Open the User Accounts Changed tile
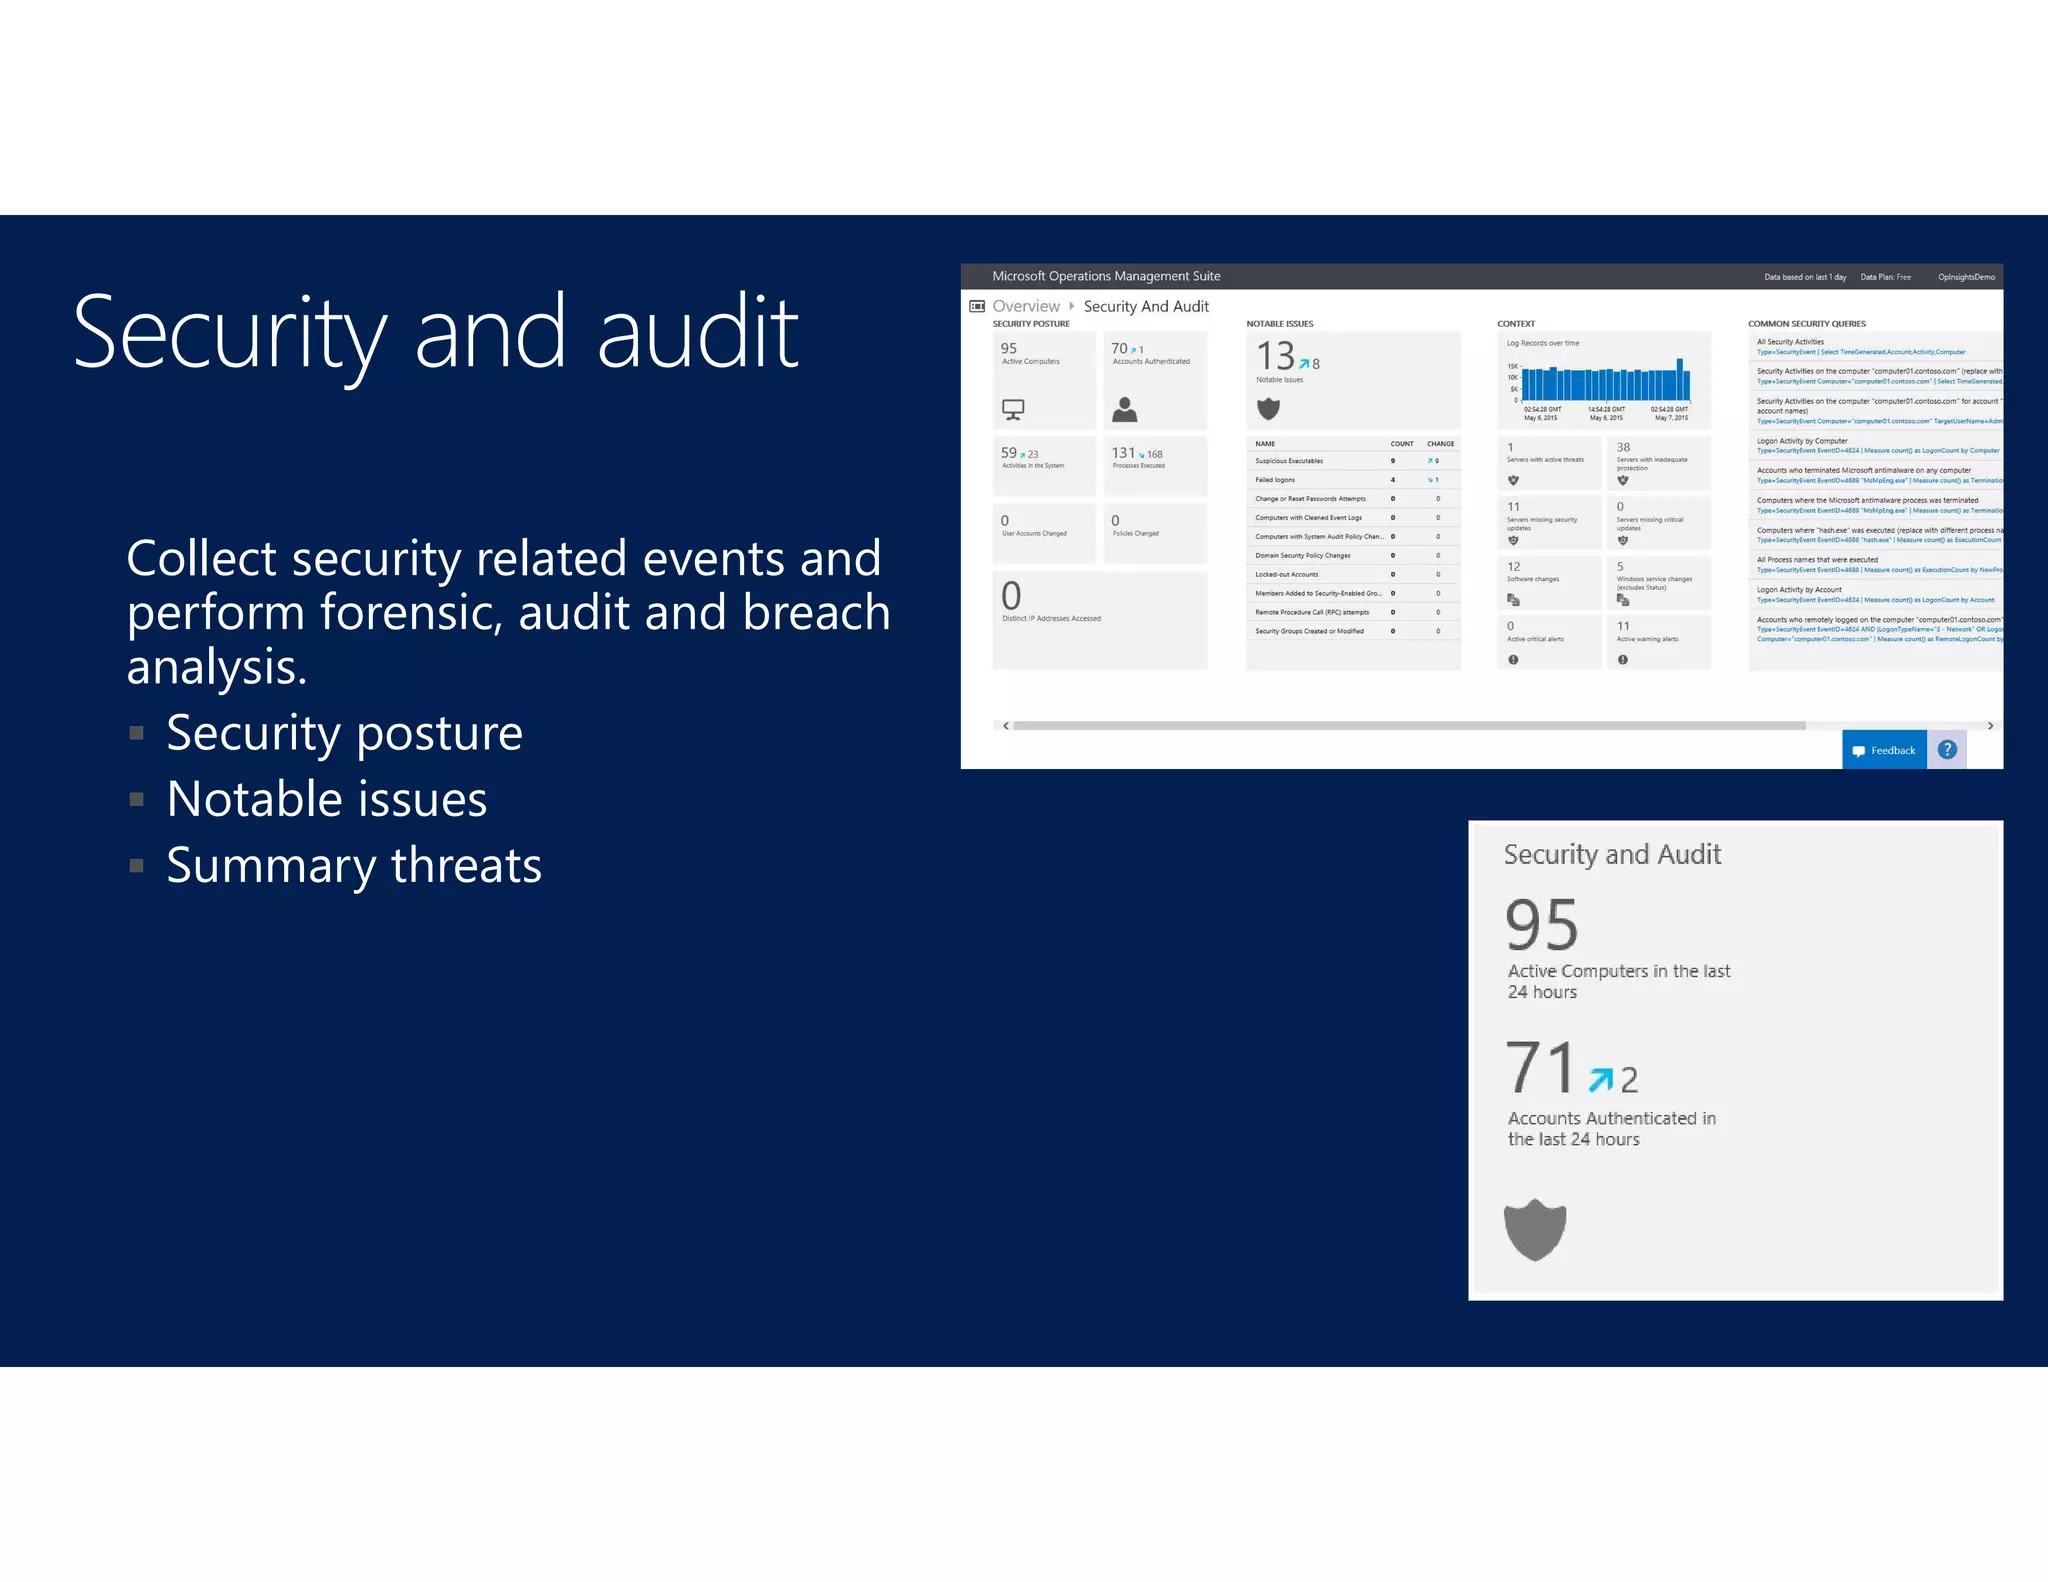Screen dimensions: 2048x1582 pos(1044,533)
